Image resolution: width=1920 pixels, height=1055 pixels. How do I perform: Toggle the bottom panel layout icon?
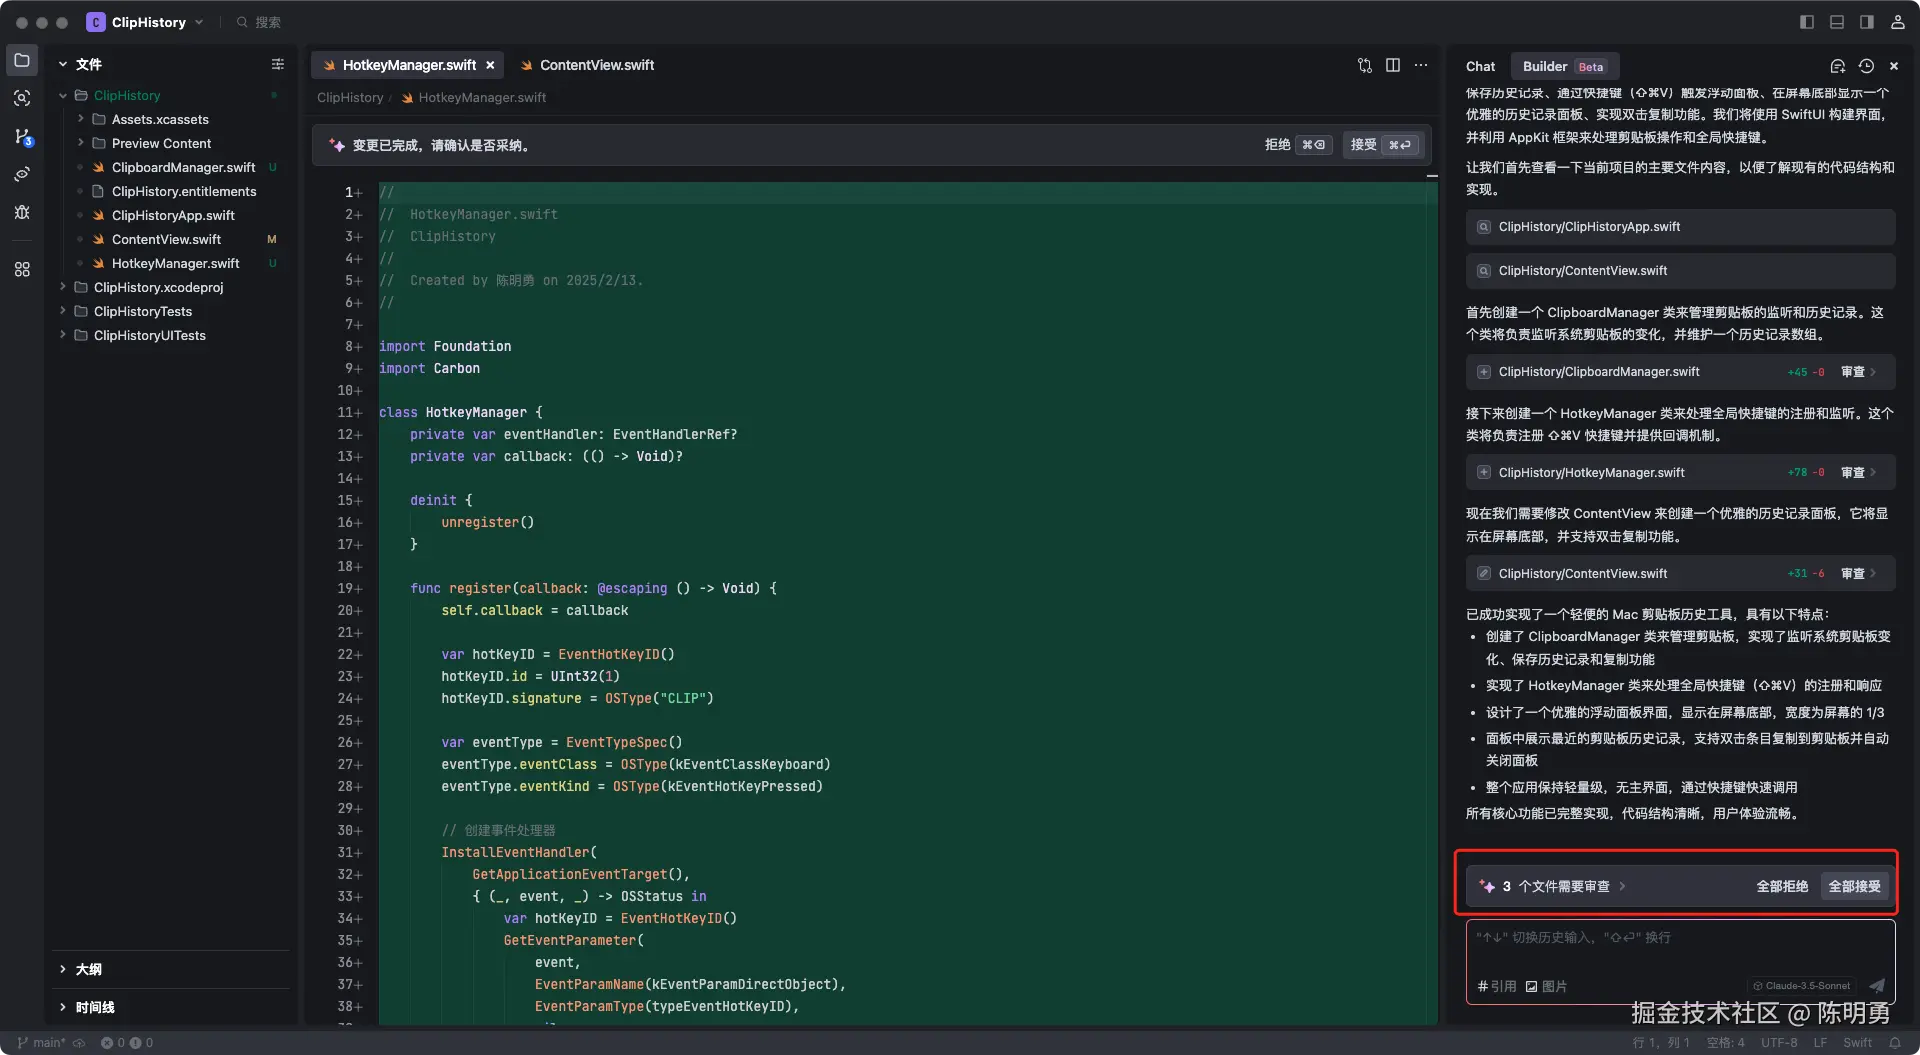click(1837, 22)
